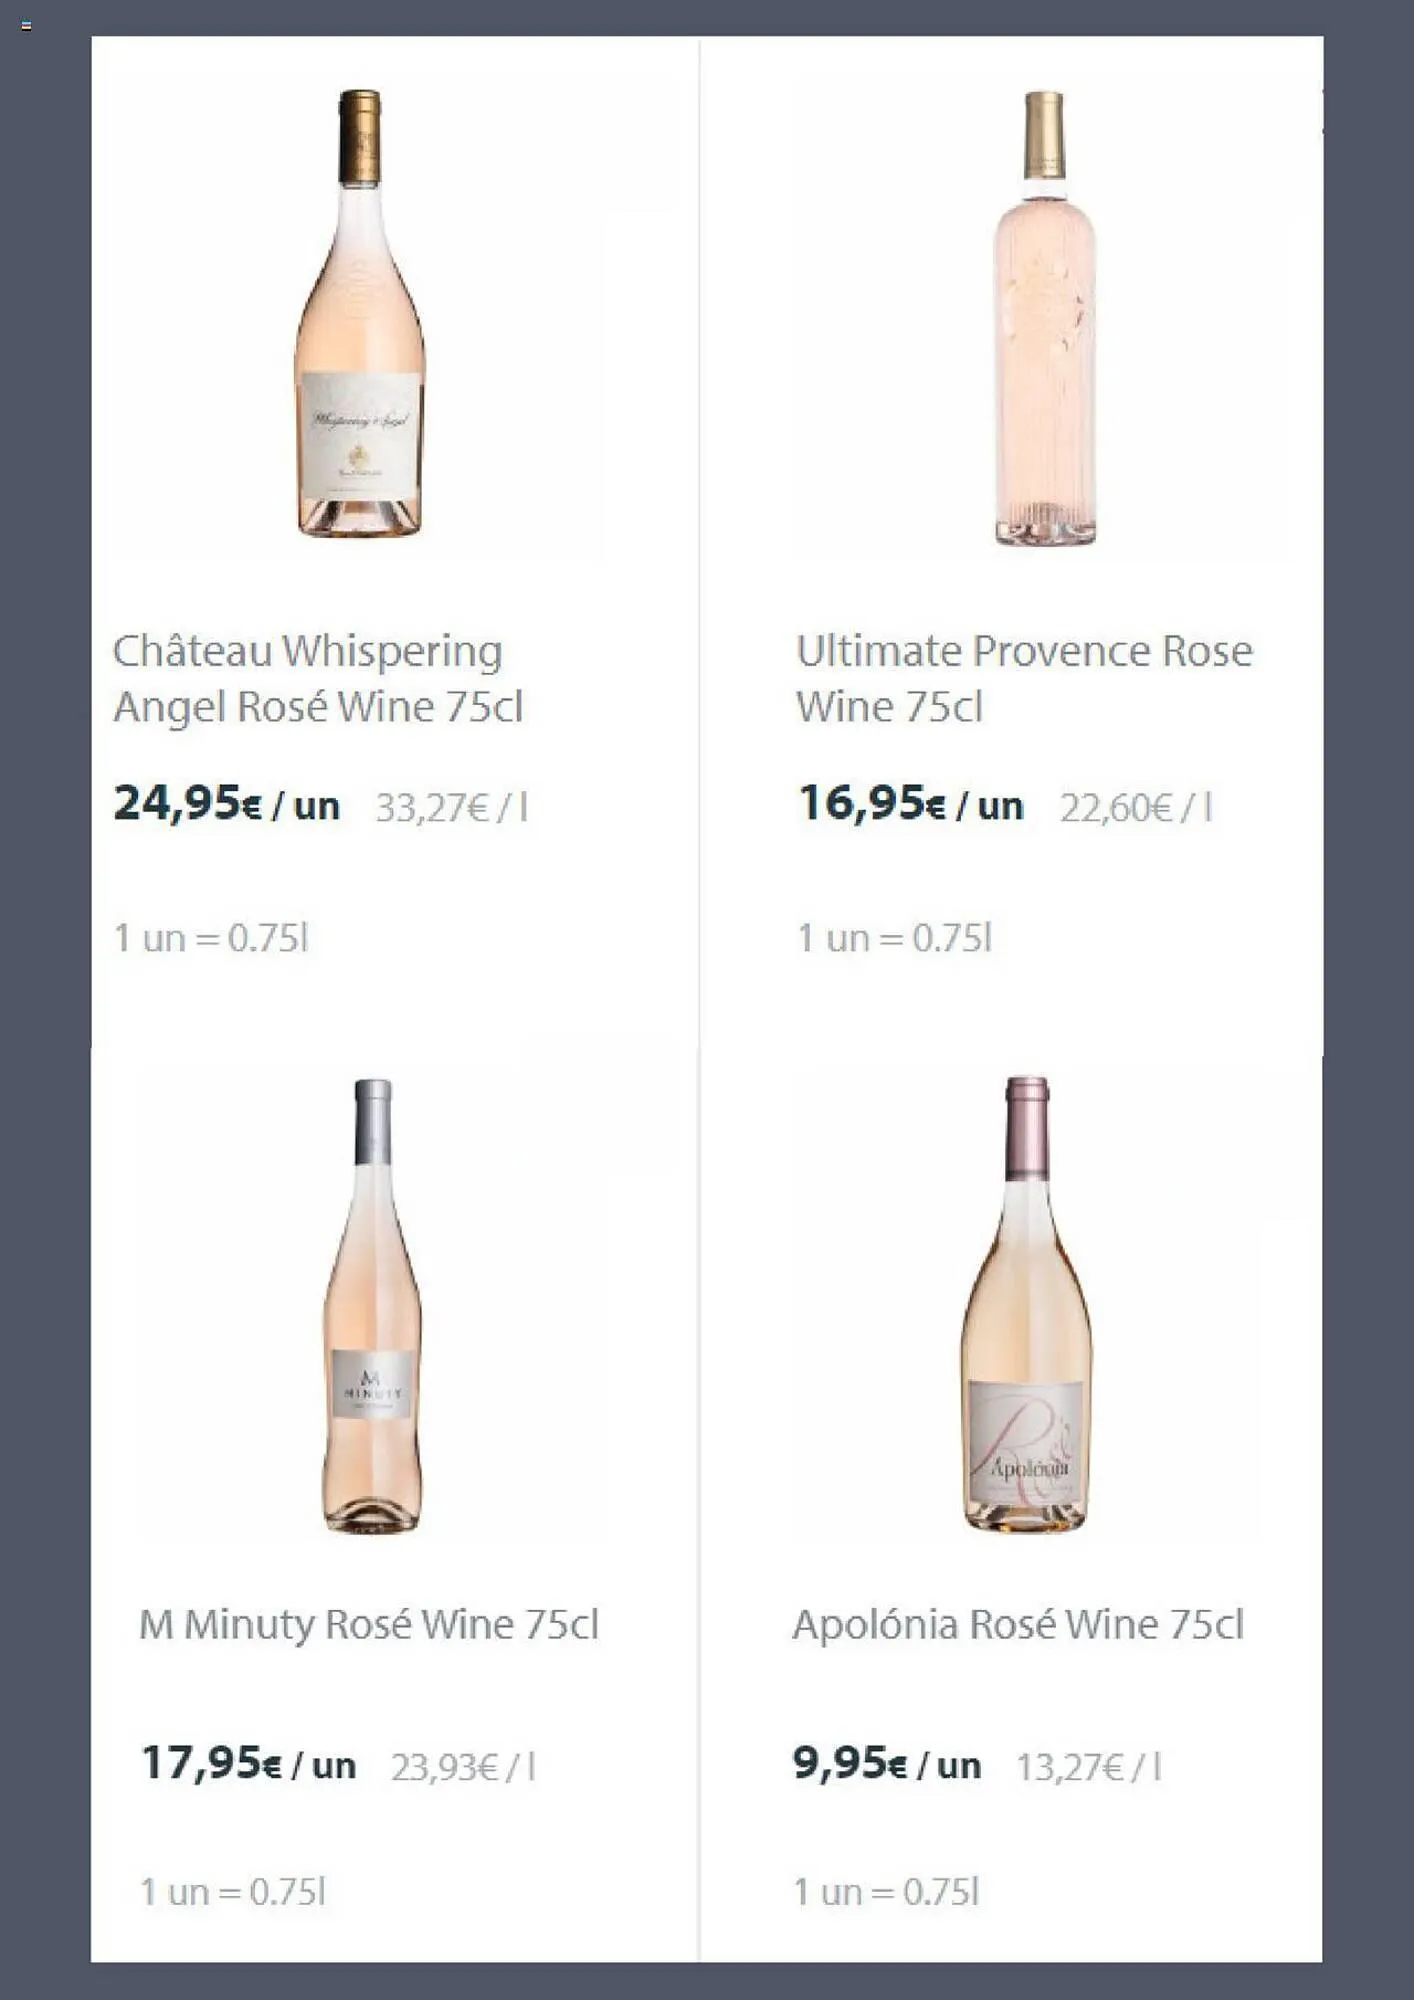Click the 33,27€ / l per-litre price
The image size is (1414, 2000).
pos(451,808)
